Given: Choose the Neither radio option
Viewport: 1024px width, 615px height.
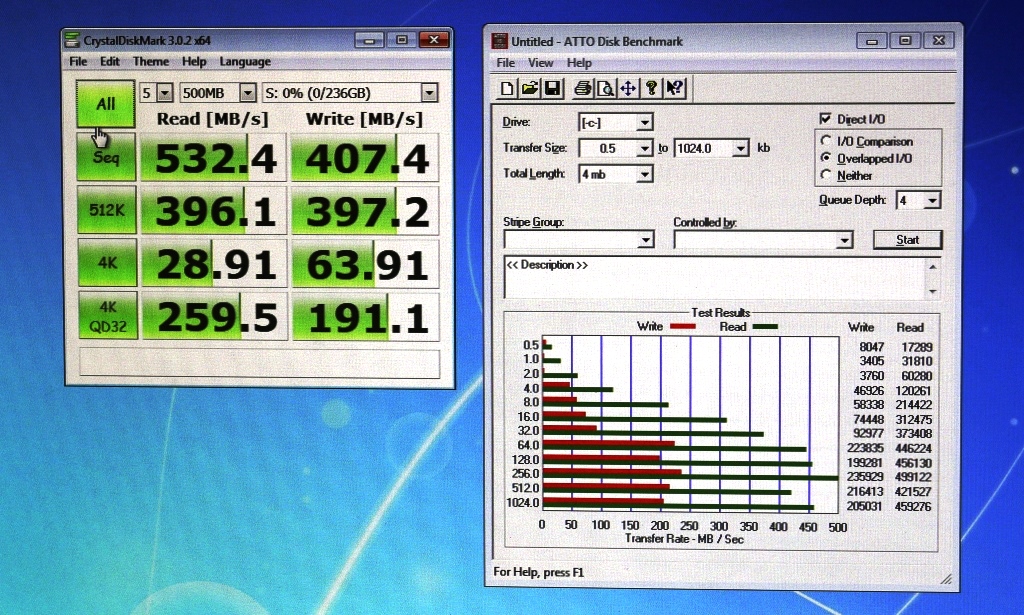Looking at the screenshot, I should (x=826, y=175).
